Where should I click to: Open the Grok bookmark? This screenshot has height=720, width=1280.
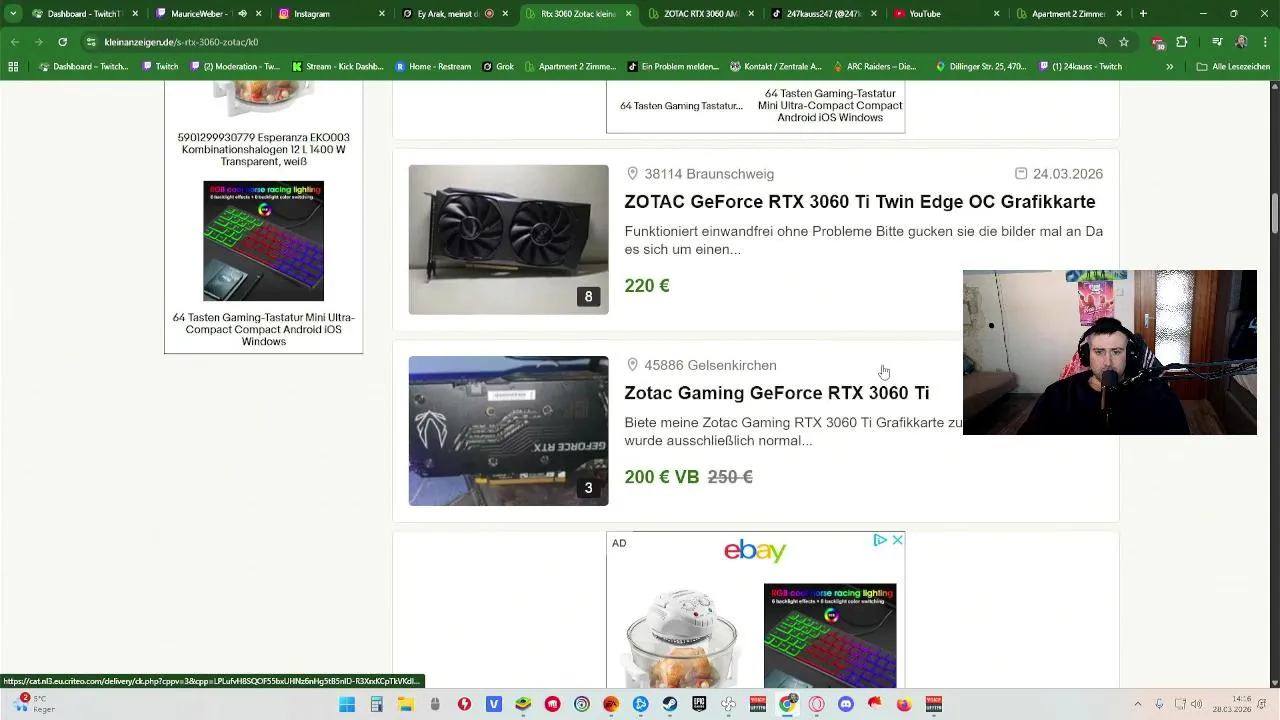tap(498, 67)
